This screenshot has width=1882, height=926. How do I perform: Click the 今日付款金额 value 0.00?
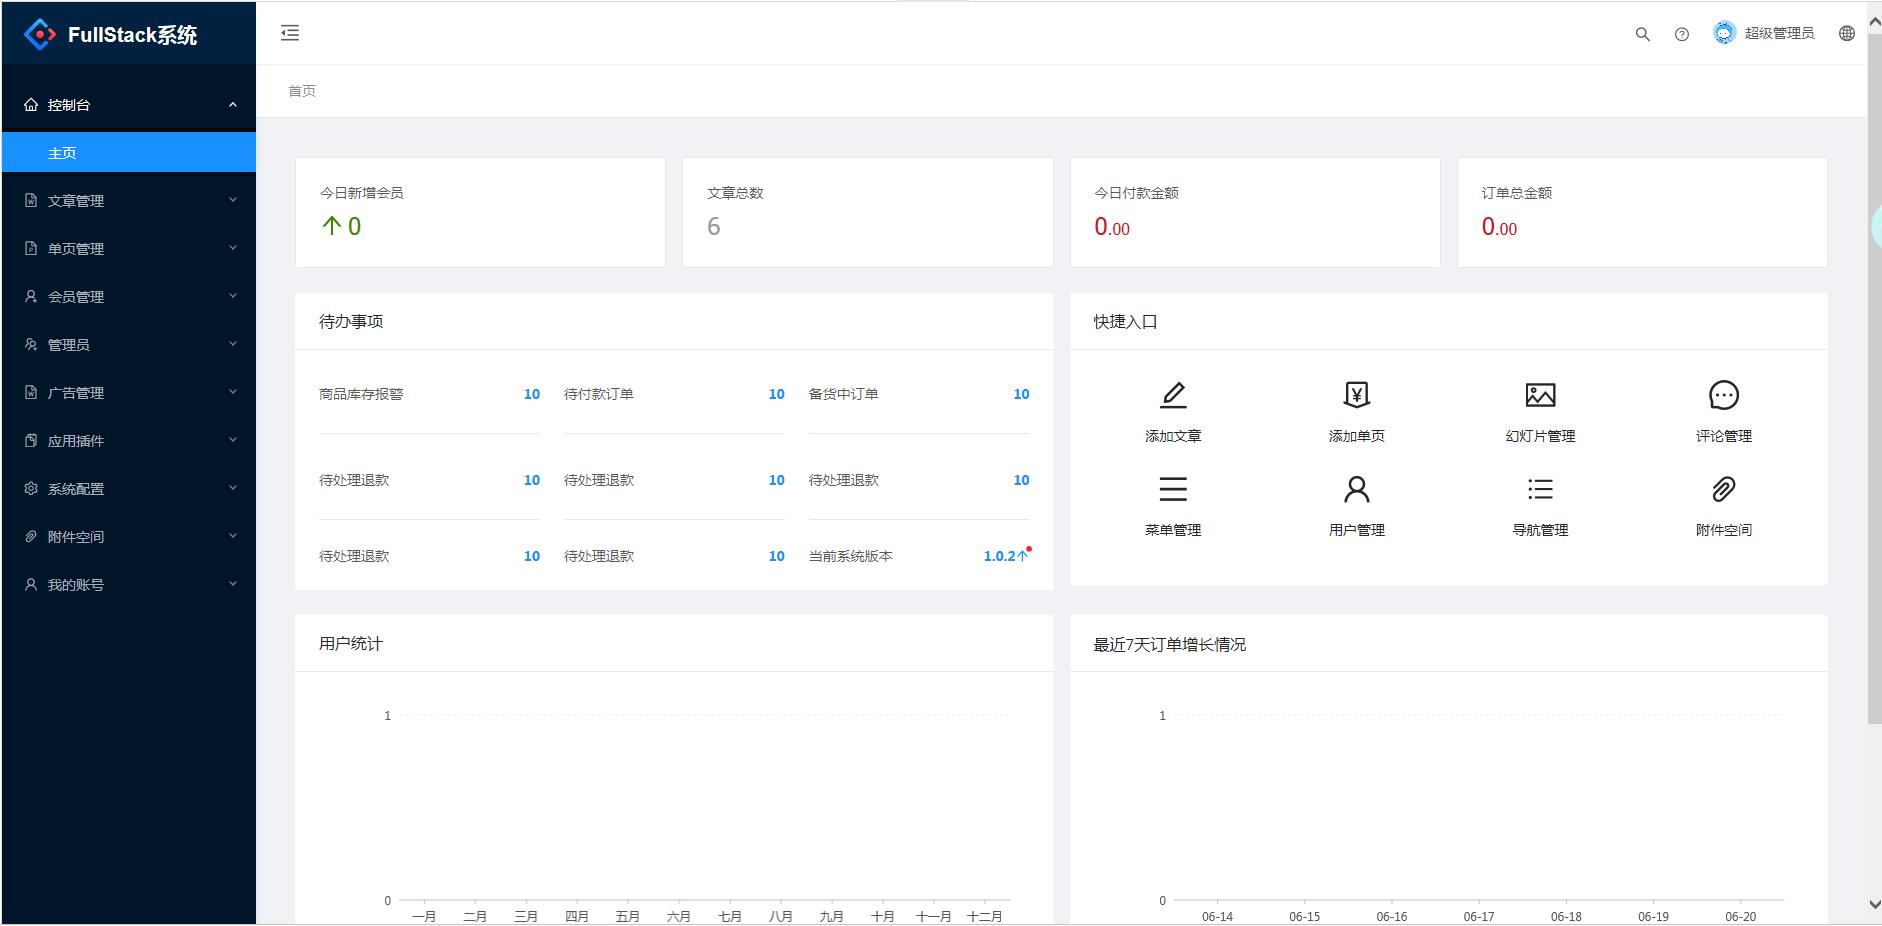point(1112,227)
